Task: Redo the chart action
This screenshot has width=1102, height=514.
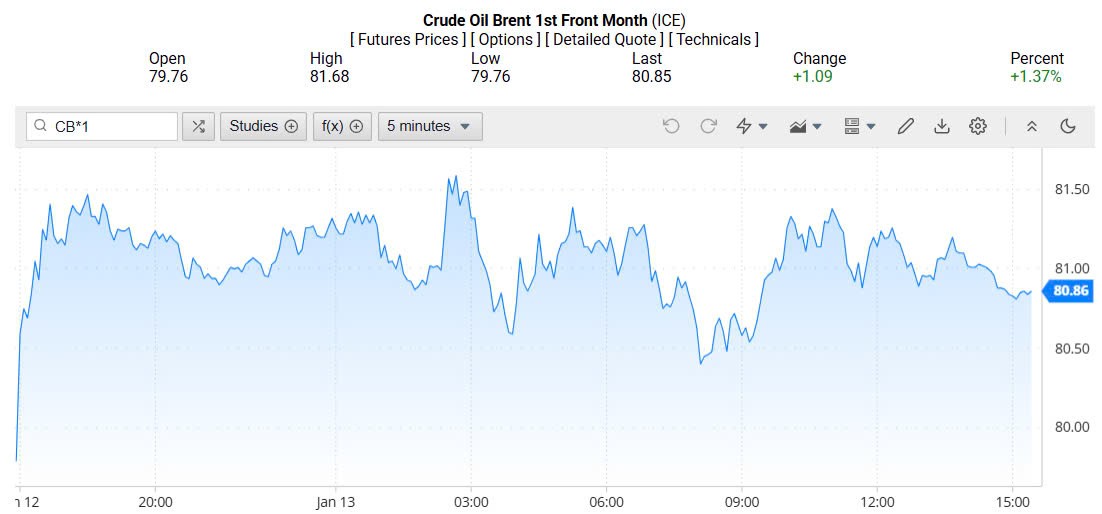Action: [708, 126]
